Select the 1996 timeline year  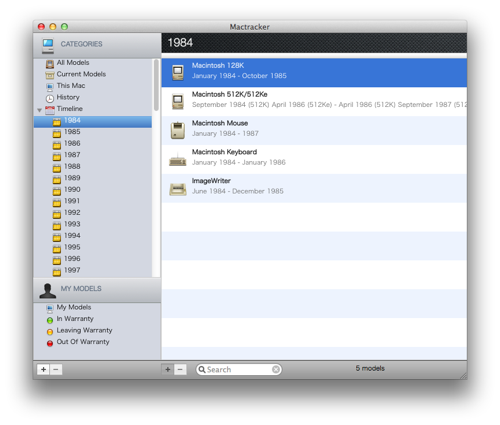(72, 259)
